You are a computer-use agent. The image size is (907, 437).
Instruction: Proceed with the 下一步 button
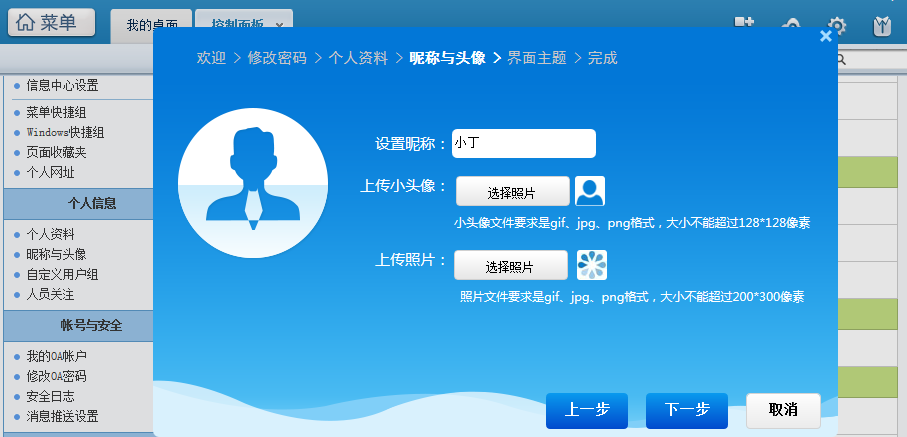(686, 410)
